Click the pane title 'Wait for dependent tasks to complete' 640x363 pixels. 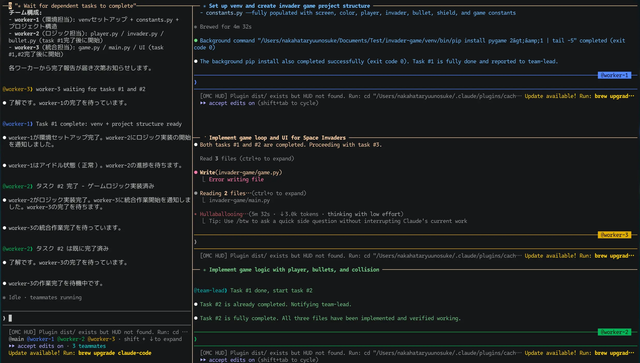tap(78, 6)
